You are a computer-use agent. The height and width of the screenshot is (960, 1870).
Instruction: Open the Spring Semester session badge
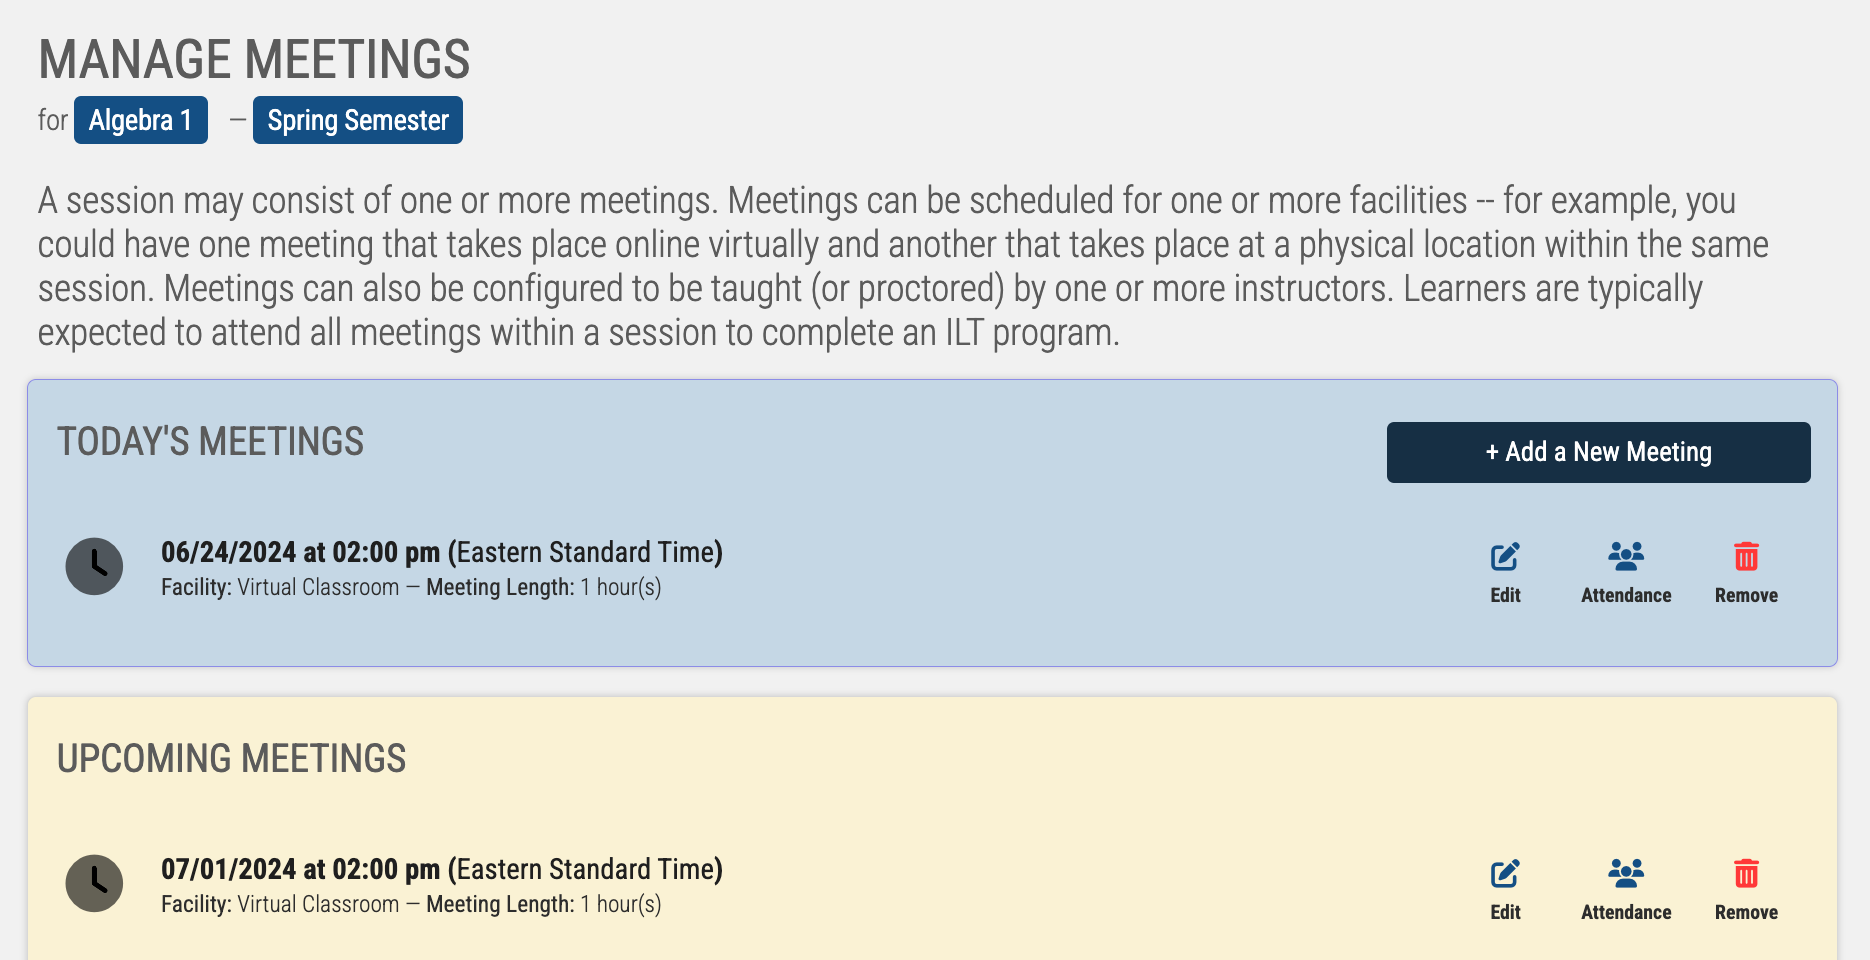tap(358, 120)
